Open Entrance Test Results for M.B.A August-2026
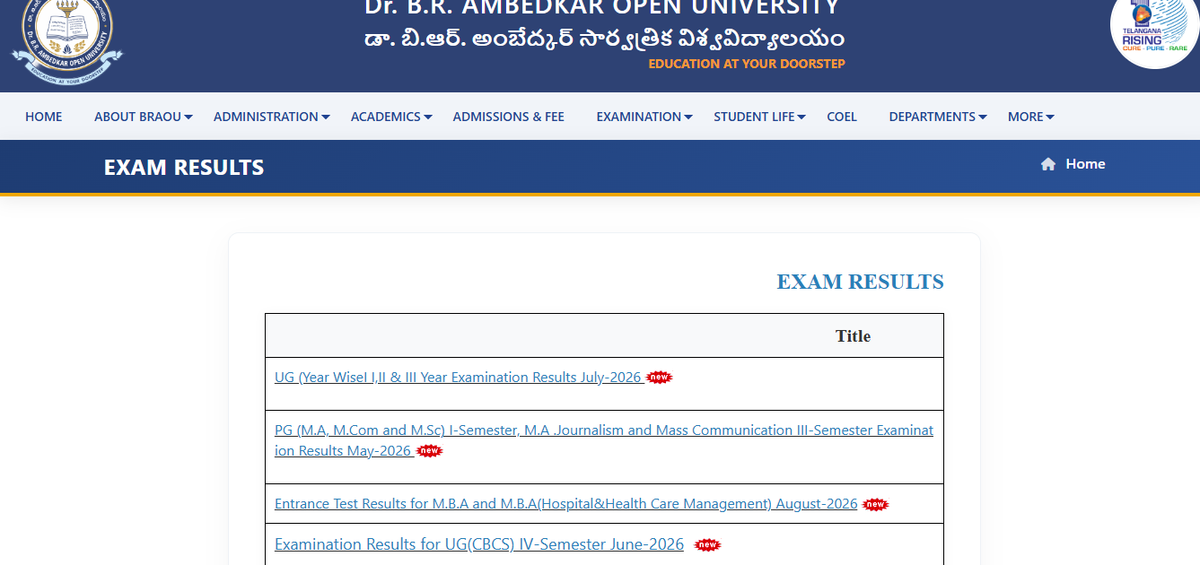Viewport: 1200px width, 565px height. [566, 504]
